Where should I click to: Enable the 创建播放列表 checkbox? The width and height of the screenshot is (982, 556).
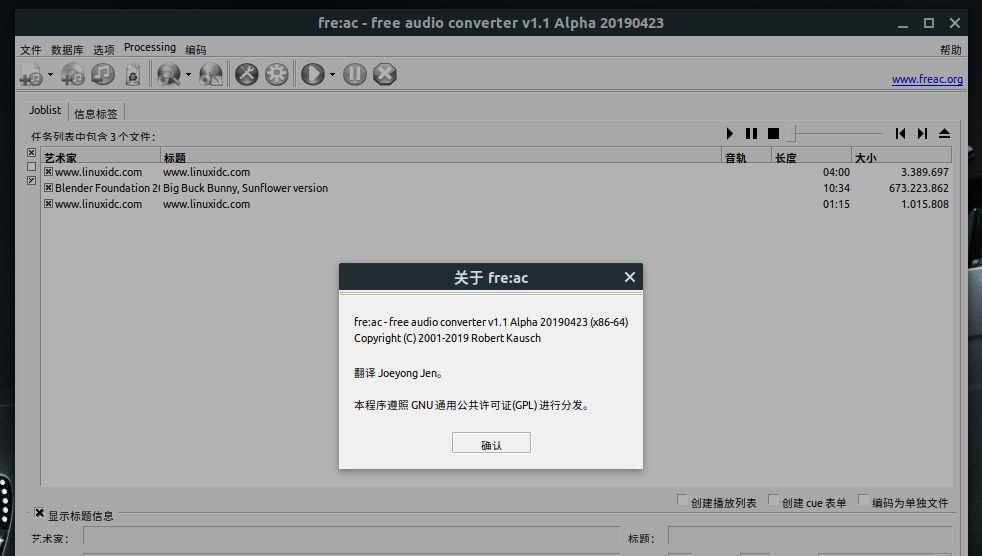(682, 500)
